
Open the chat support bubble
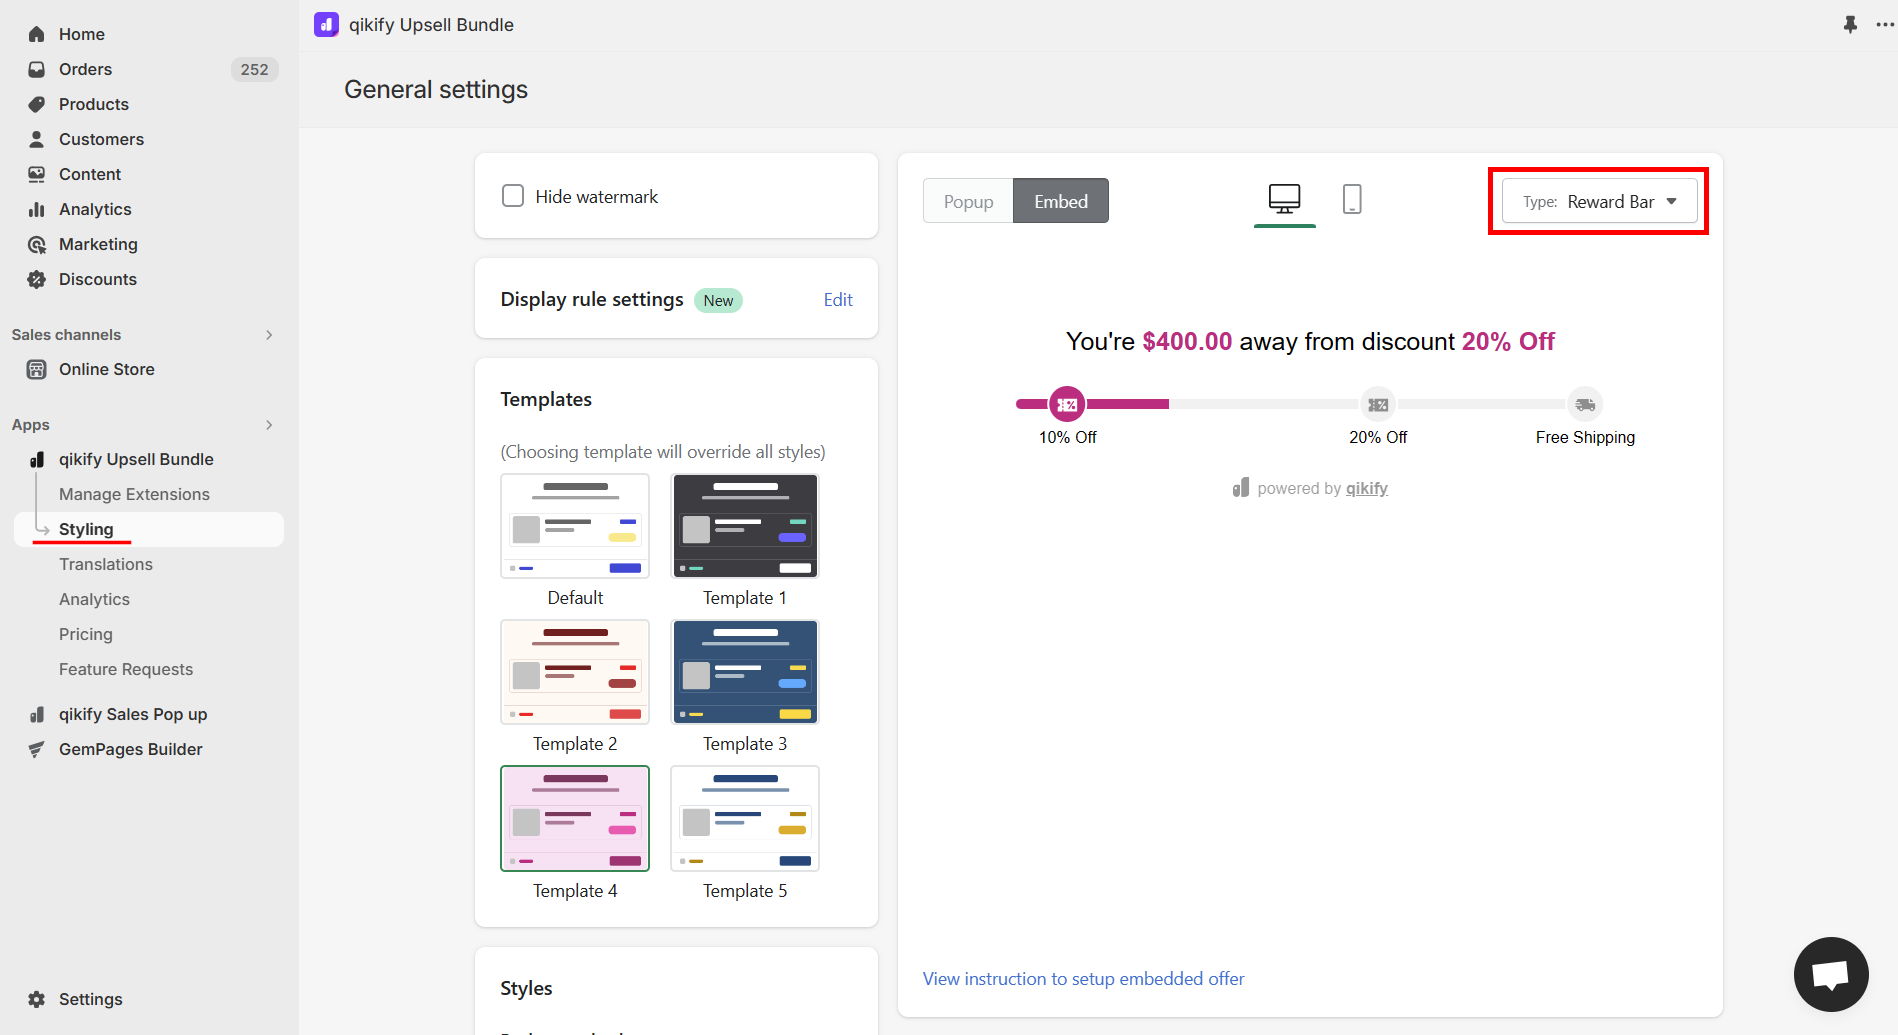tap(1831, 974)
